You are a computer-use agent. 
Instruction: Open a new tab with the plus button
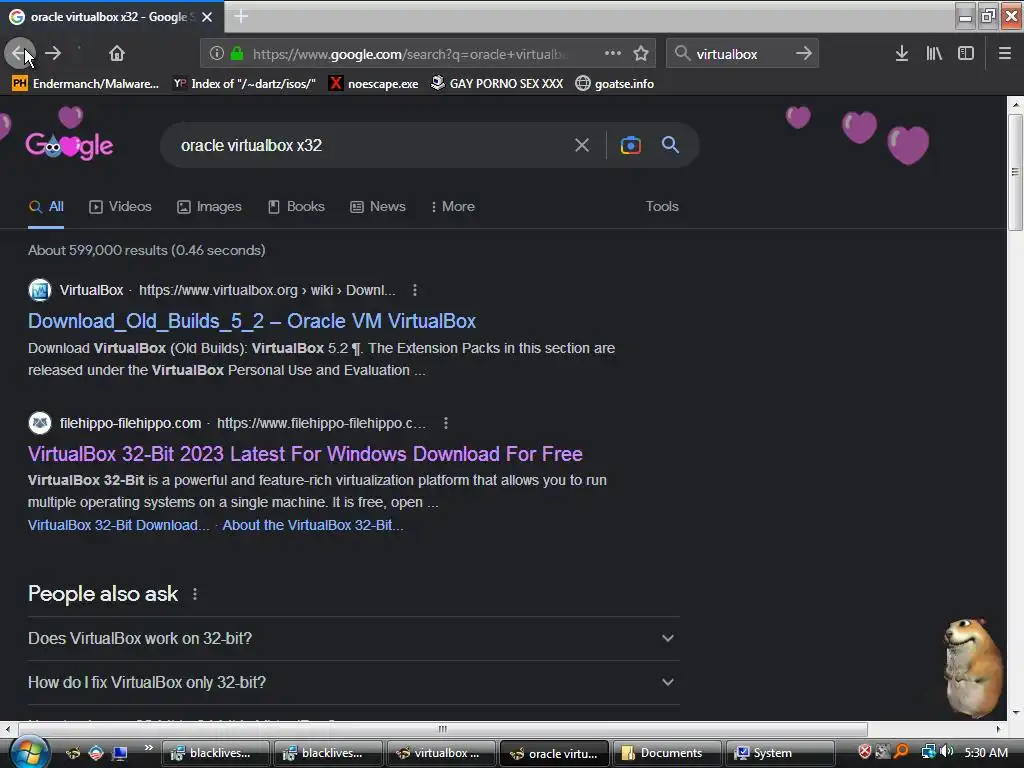(241, 16)
